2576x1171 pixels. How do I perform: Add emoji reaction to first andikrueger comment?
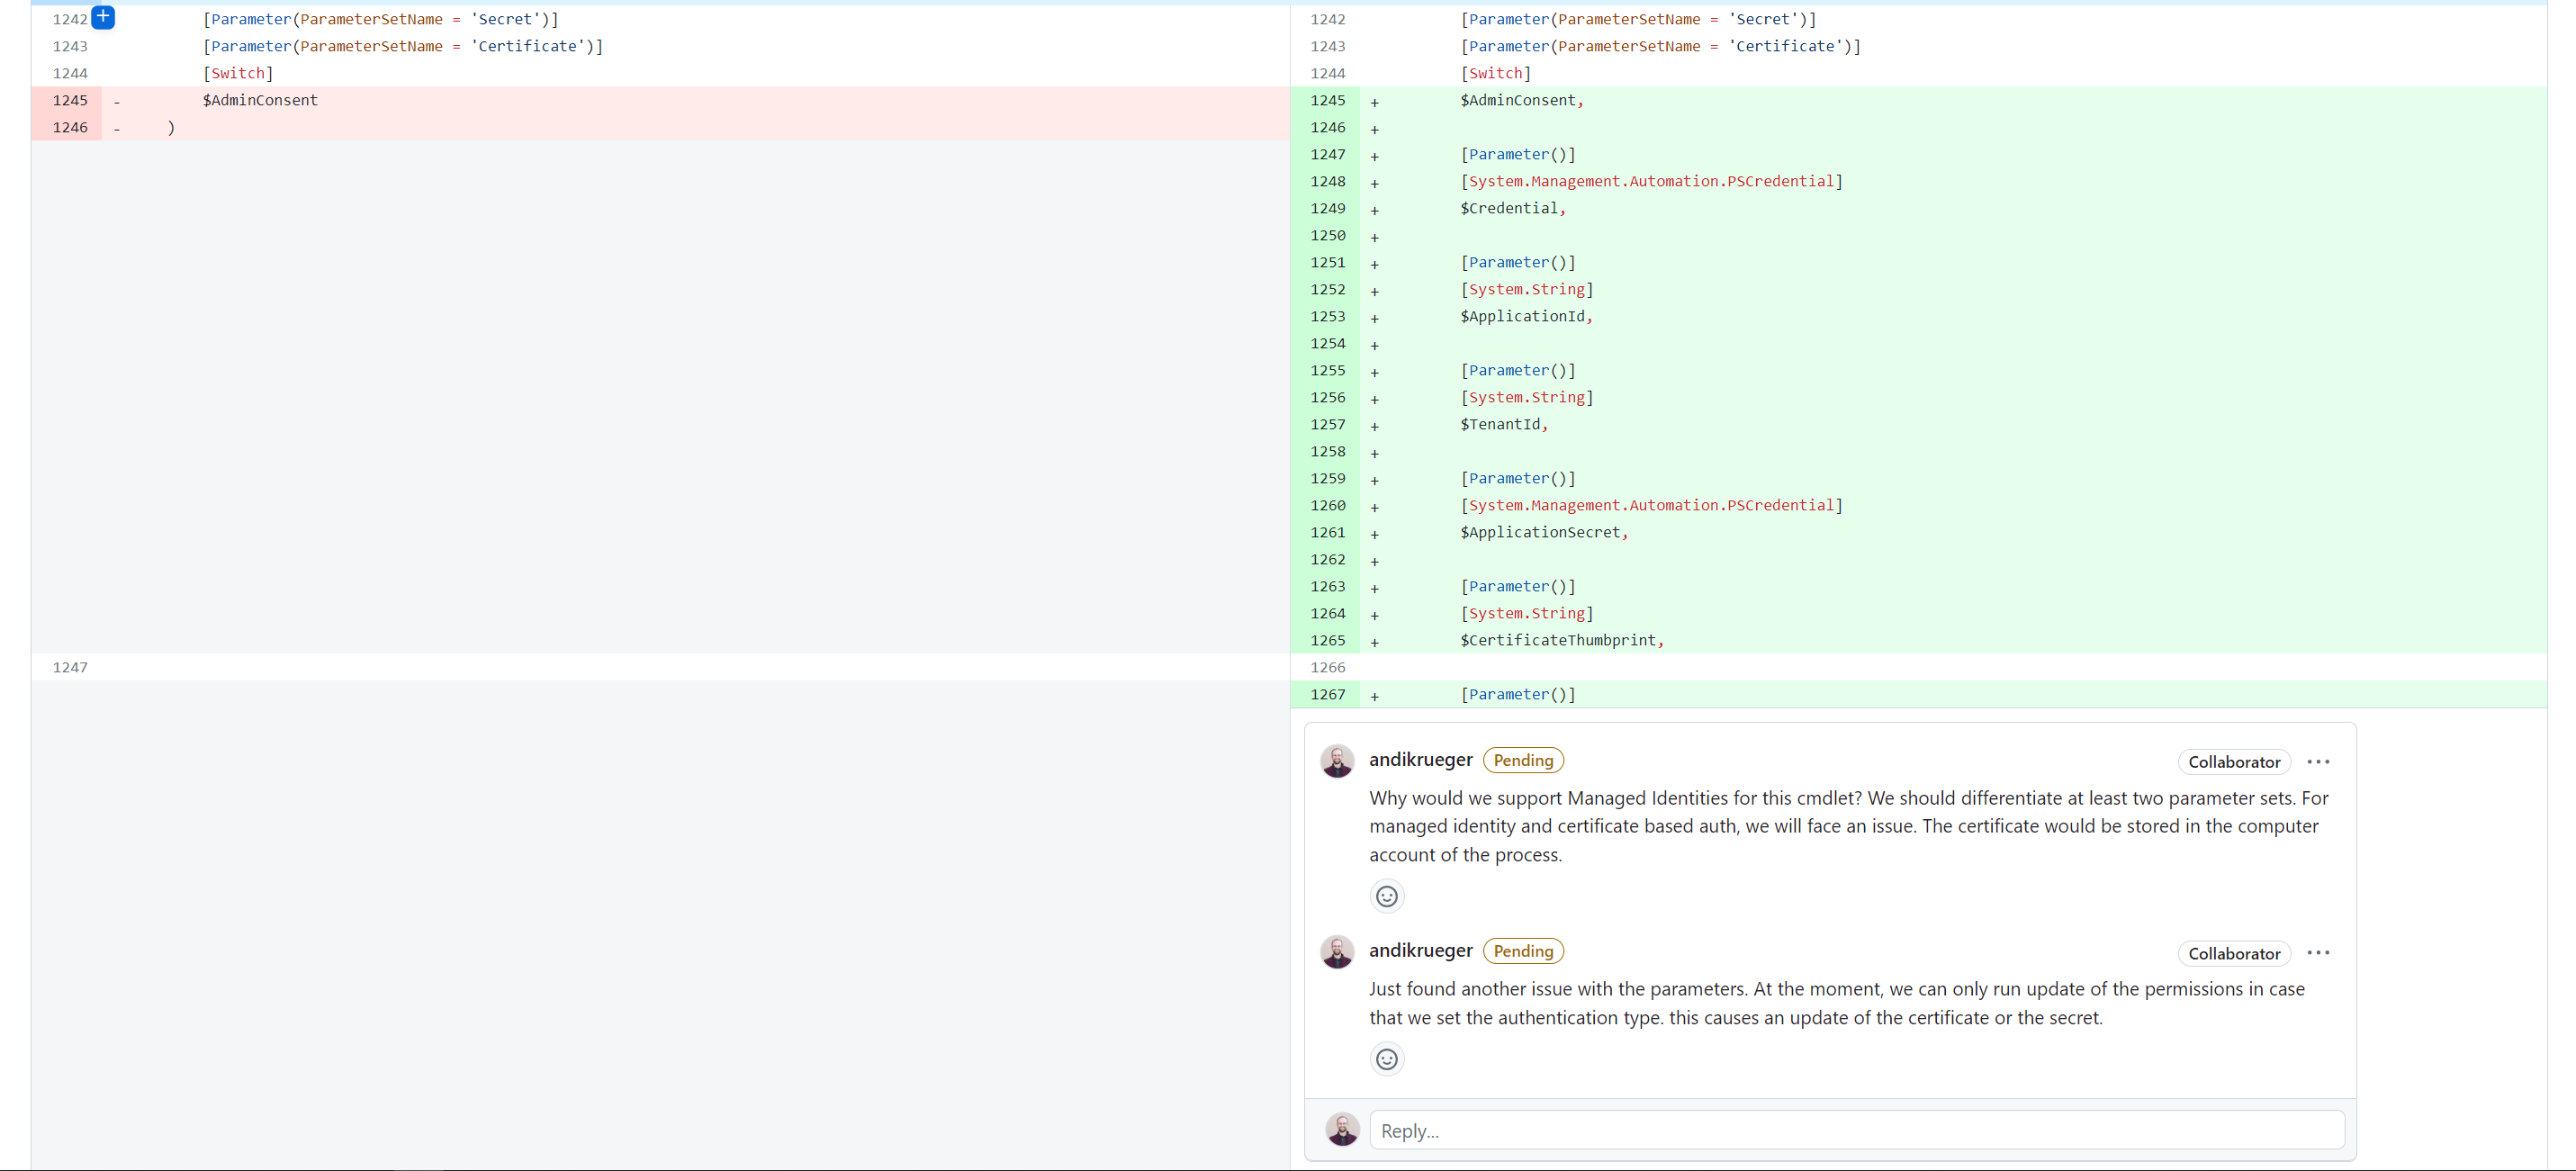click(x=1386, y=896)
